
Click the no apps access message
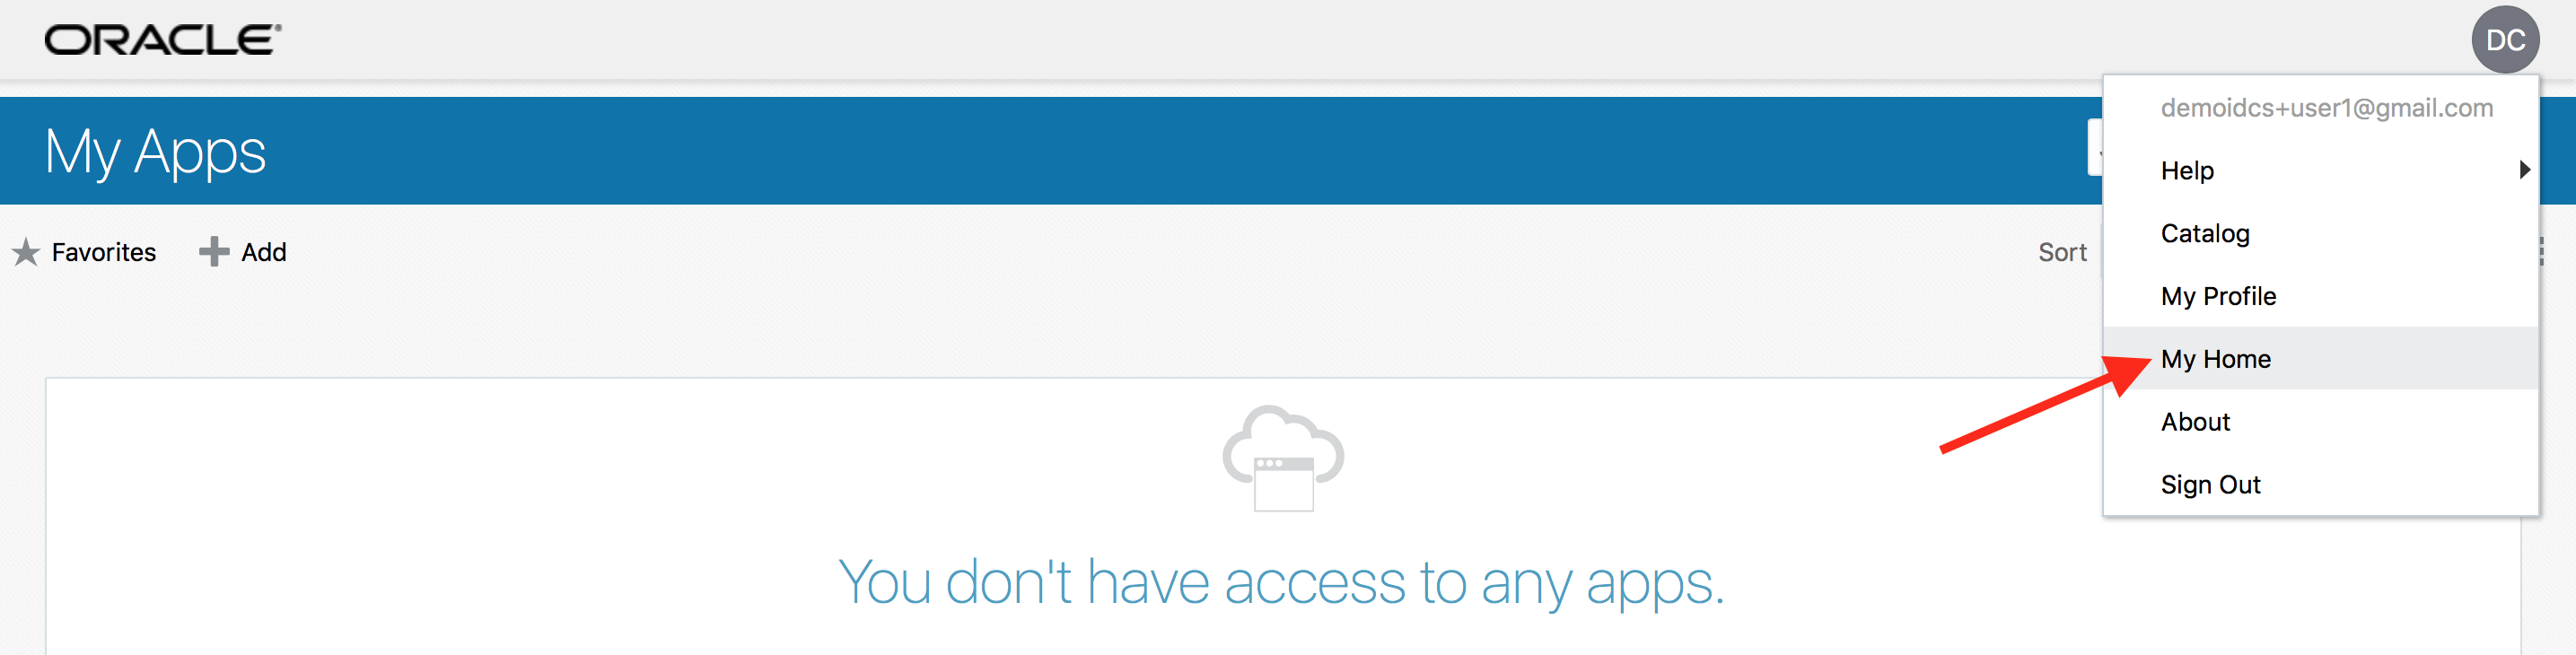[x=1281, y=582]
